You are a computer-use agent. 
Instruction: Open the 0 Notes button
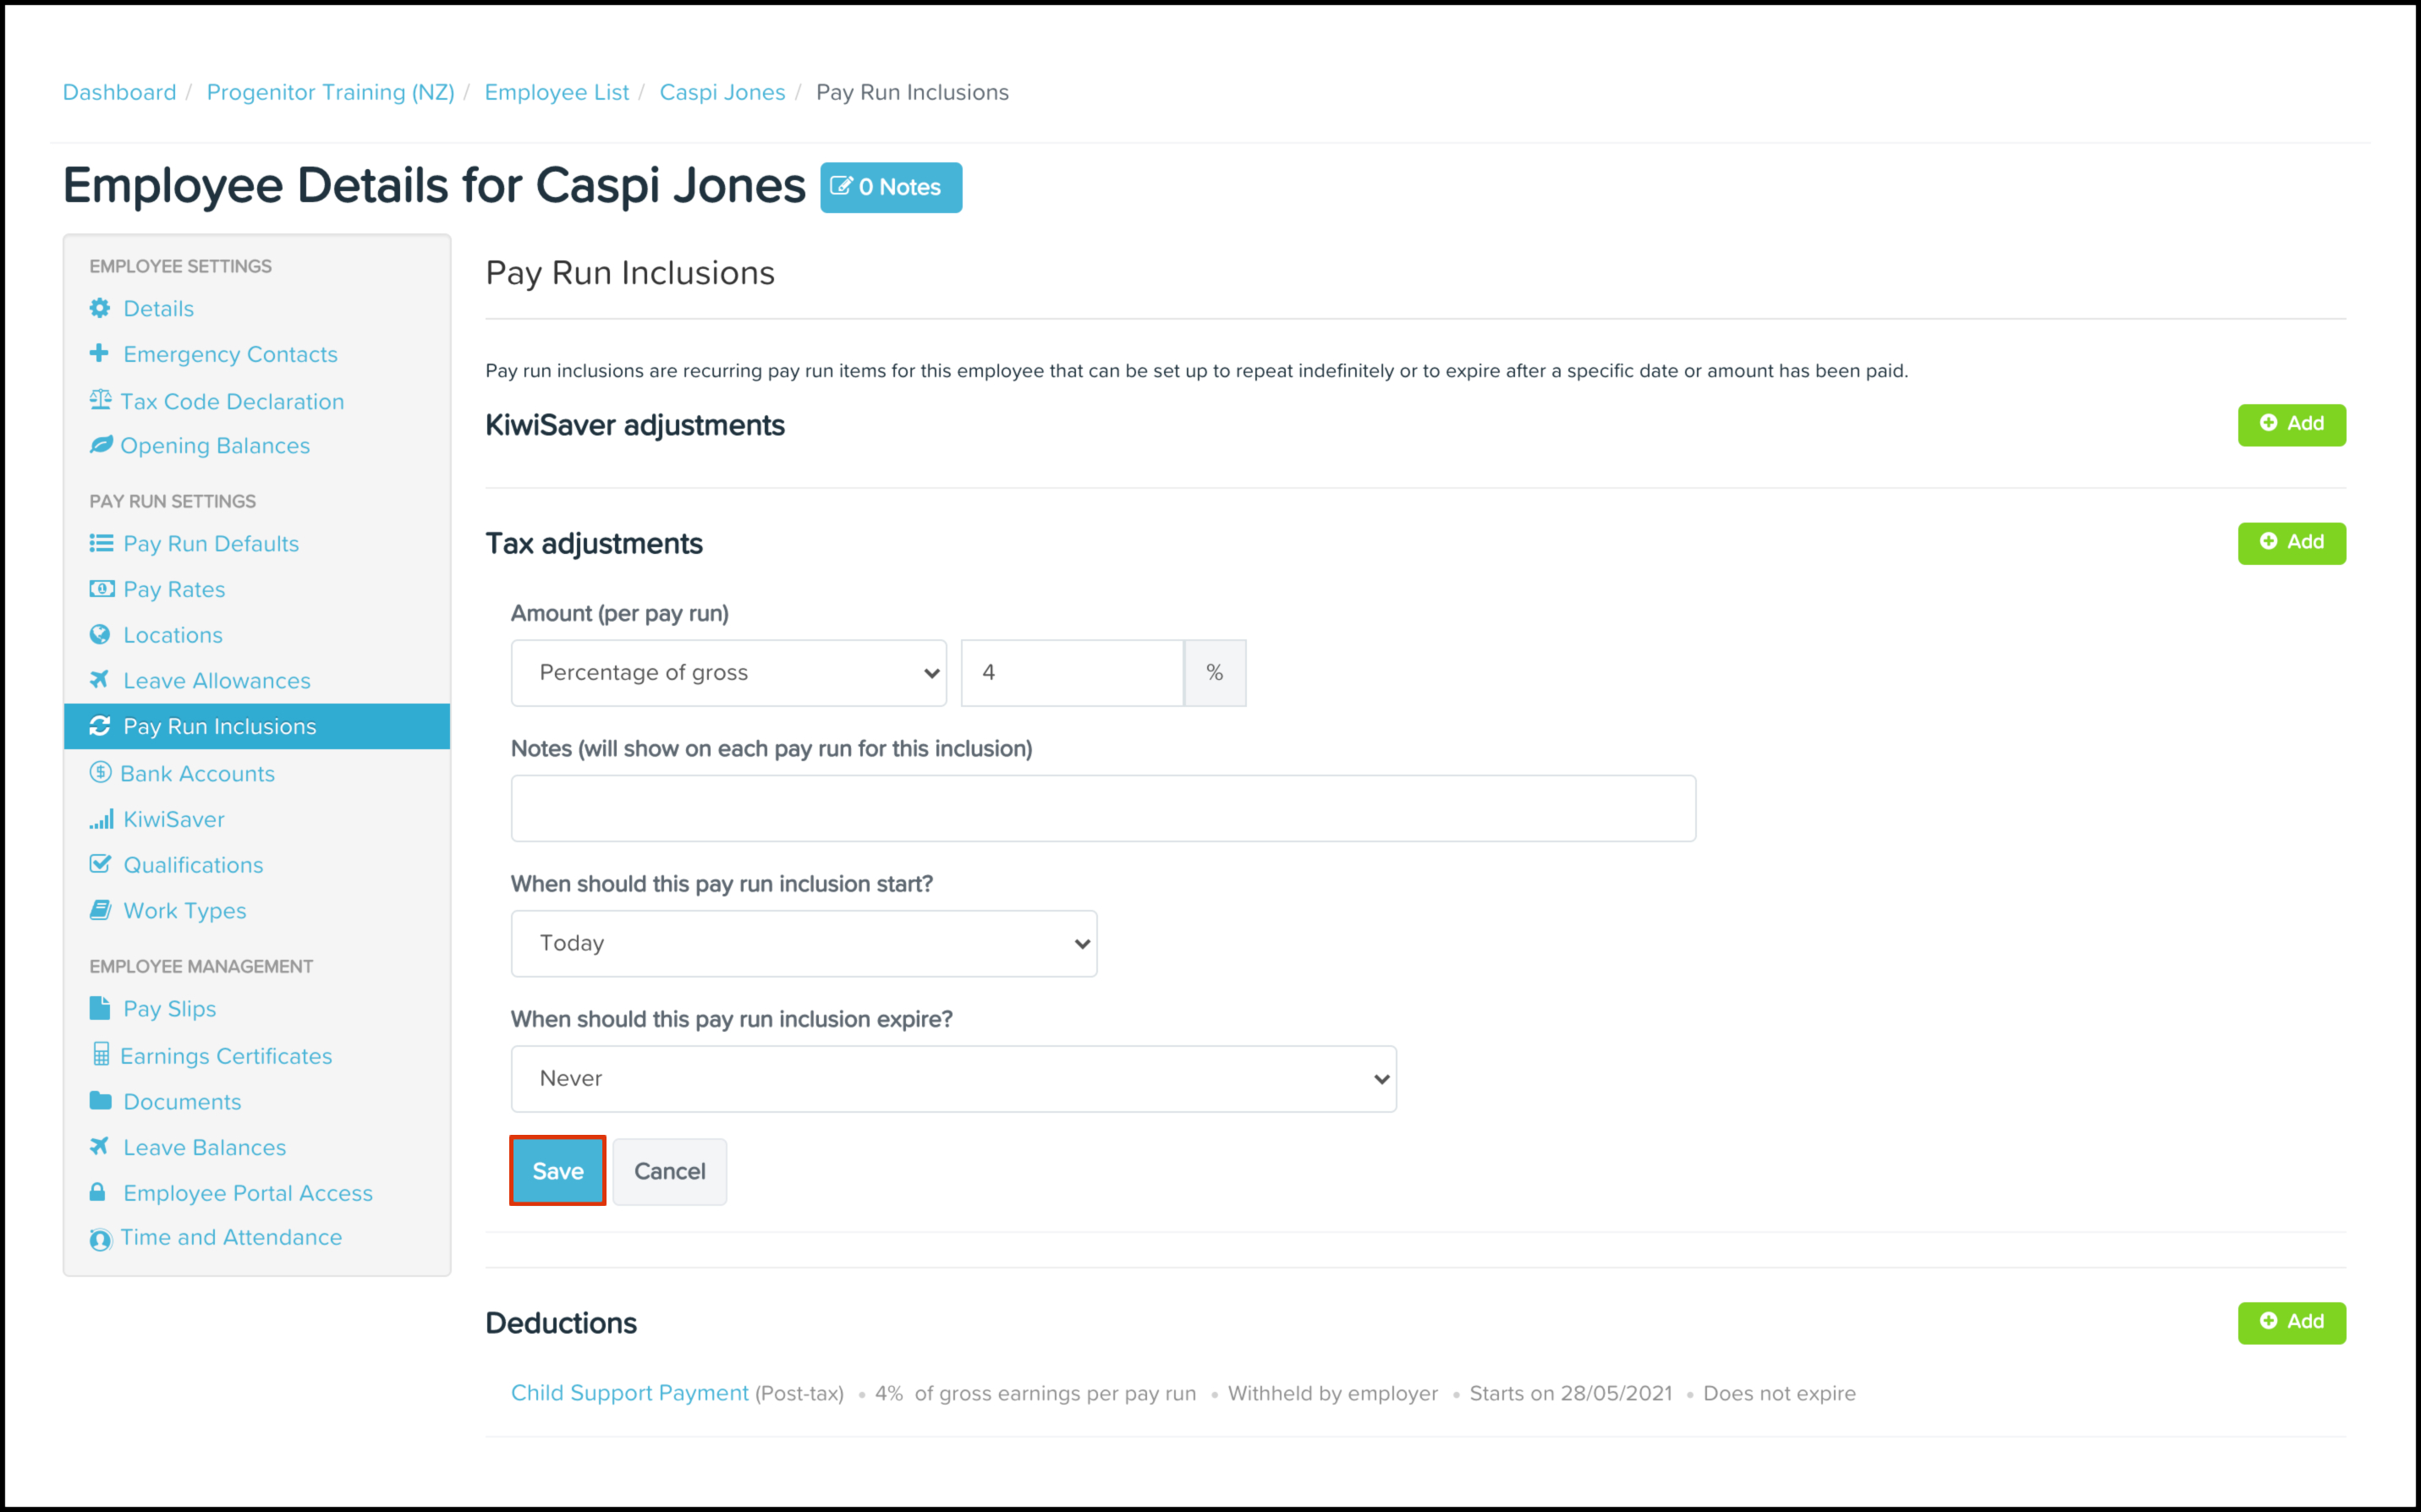pos(890,188)
